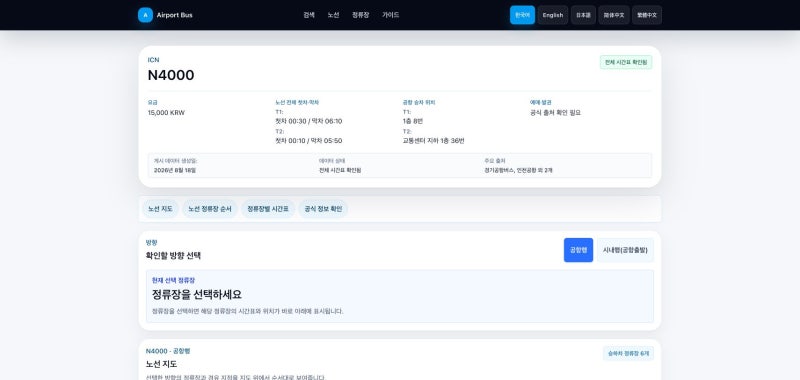800x380 pixels.
Task: Jump to 정류장별 시간표 section
Action: [268, 209]
